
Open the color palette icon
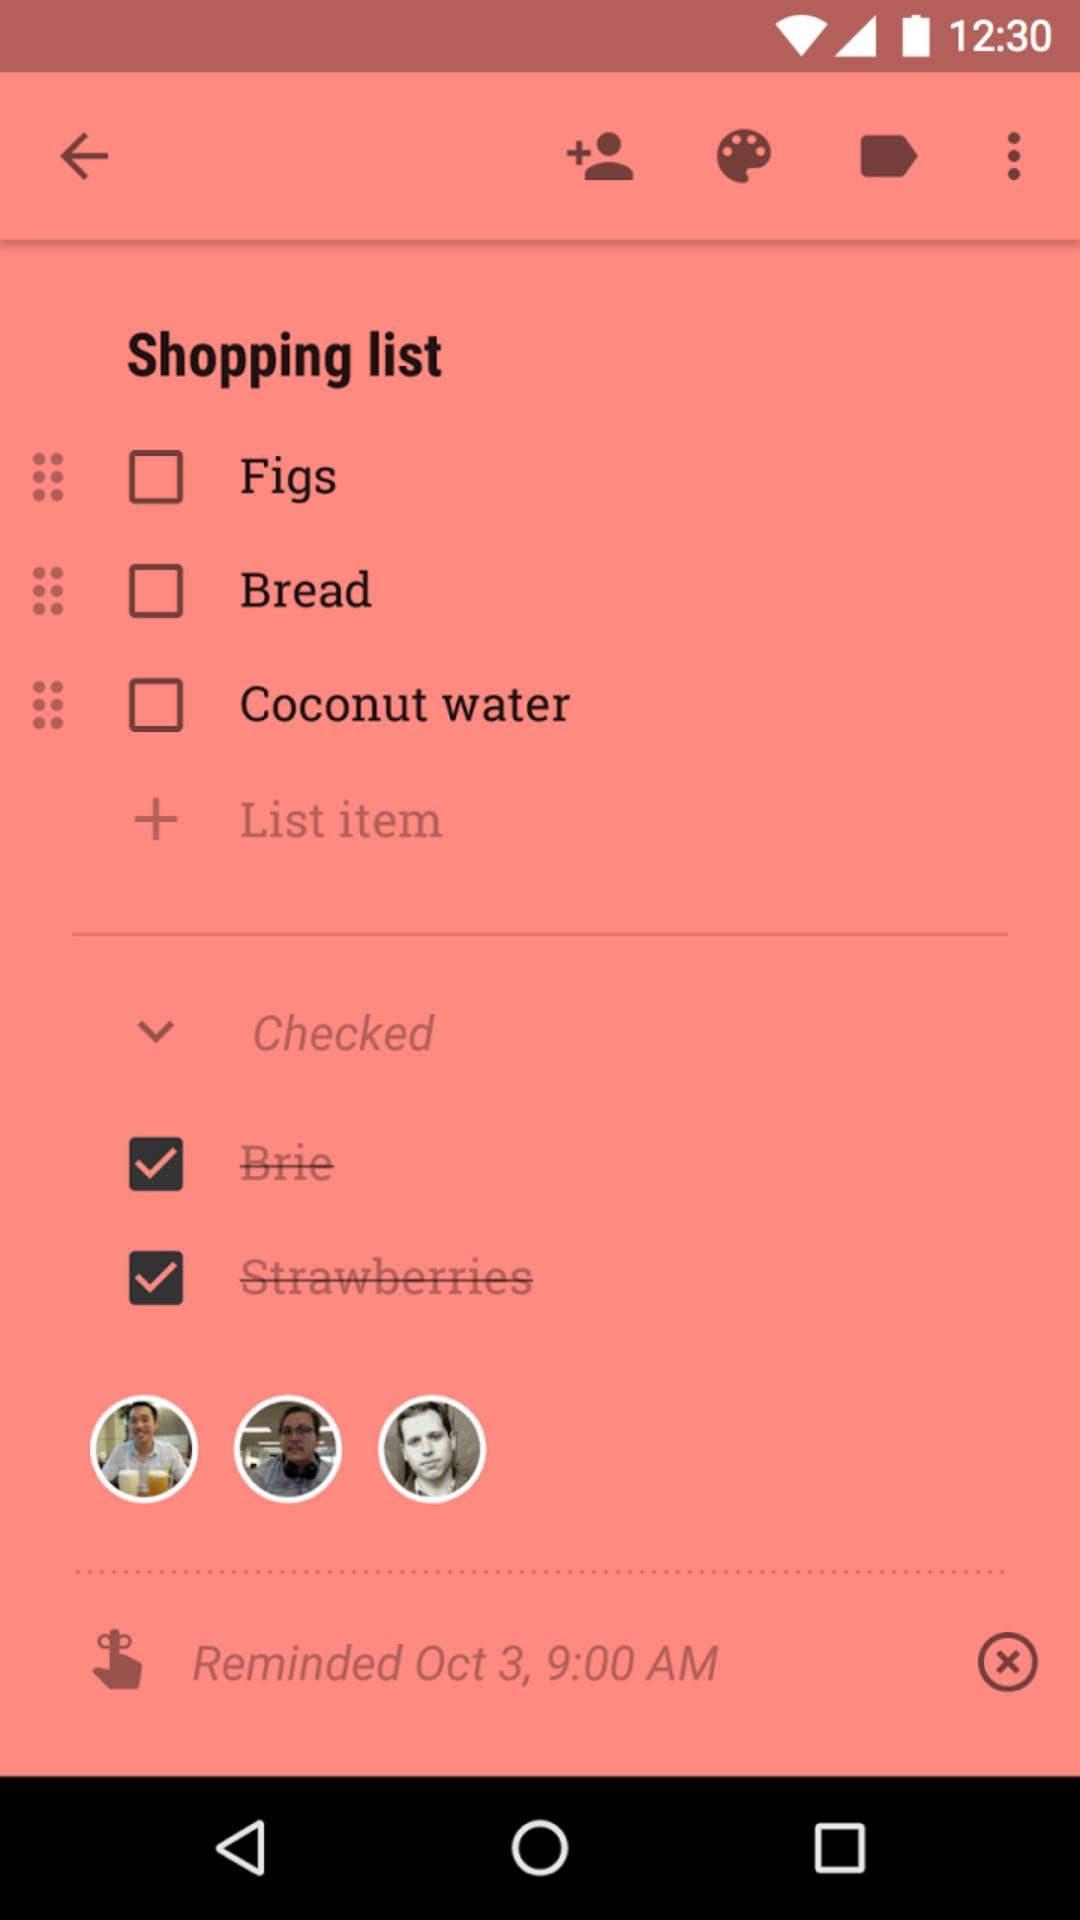click(x=743, y=156)
